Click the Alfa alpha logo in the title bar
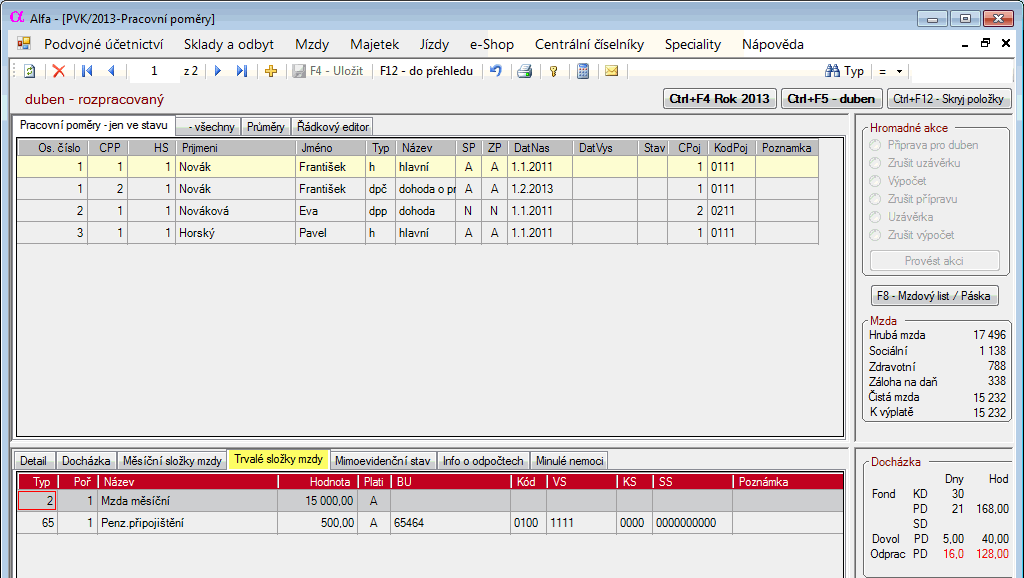Screen dimensions: 1024x578 (17, 17)
